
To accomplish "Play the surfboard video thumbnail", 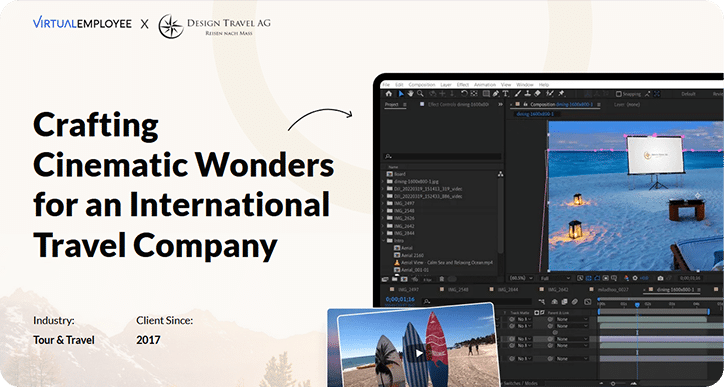I will [419, 353].
